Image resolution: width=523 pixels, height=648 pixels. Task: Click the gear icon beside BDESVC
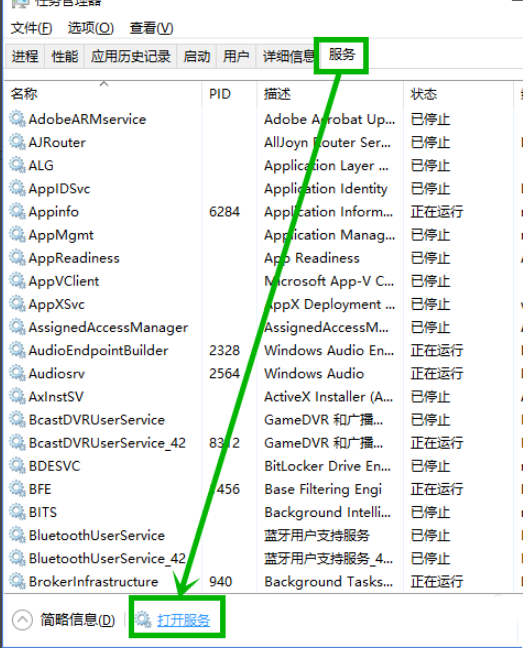point(17,466)
